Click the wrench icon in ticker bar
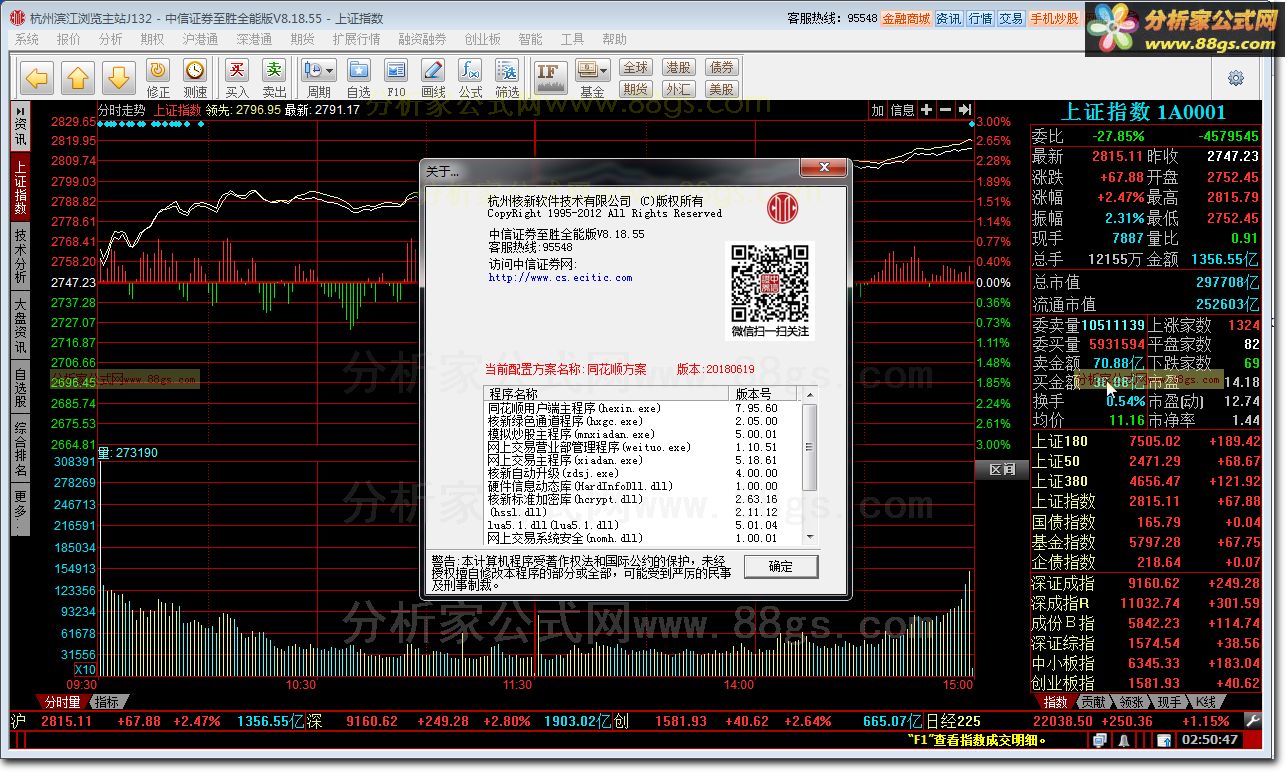This screenshot has height=772, width=1287. [x=1252, y=720]
